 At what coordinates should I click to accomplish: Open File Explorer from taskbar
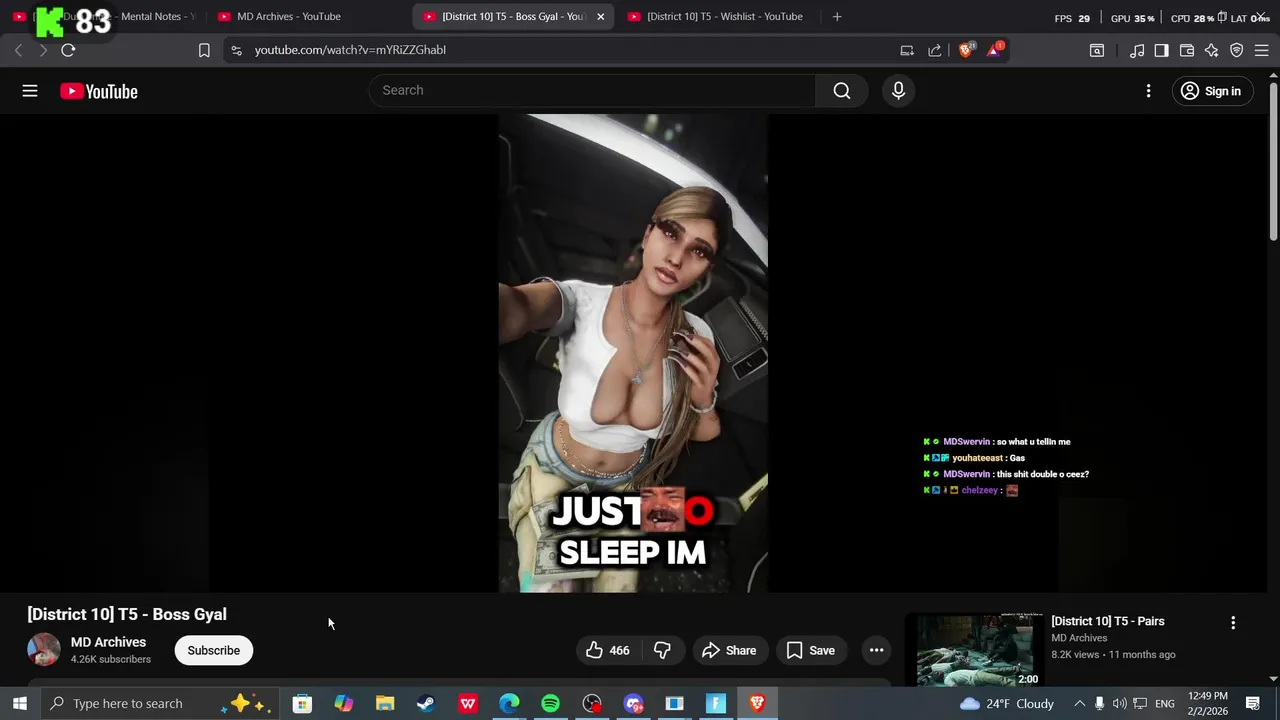click(x=385, y=704)
